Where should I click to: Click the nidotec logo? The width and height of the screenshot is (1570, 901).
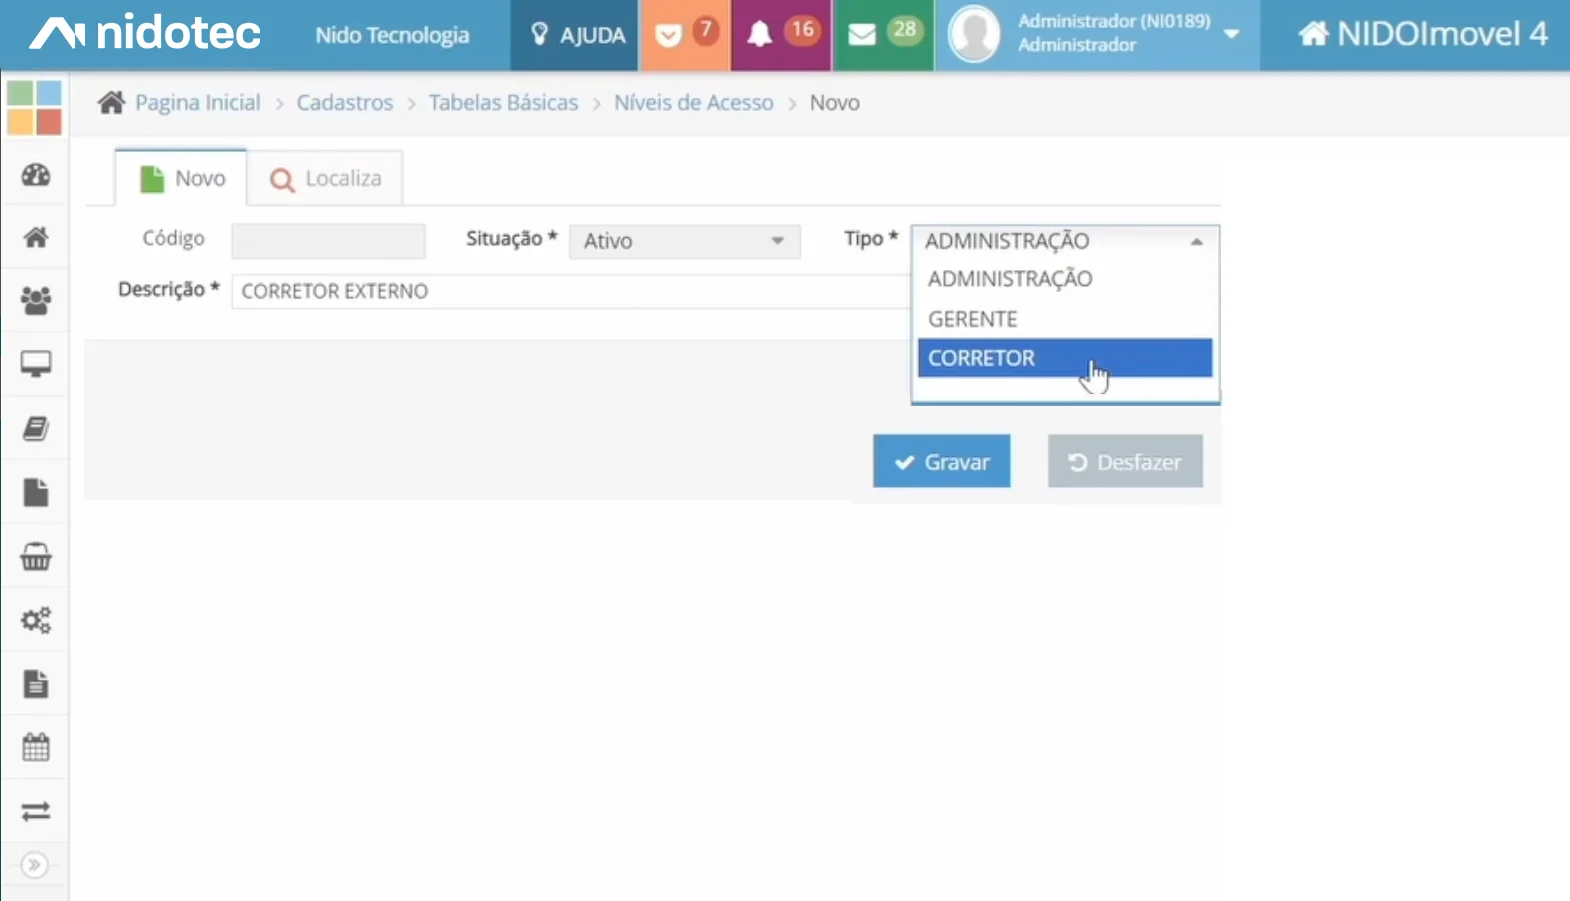tap(146, 34)
